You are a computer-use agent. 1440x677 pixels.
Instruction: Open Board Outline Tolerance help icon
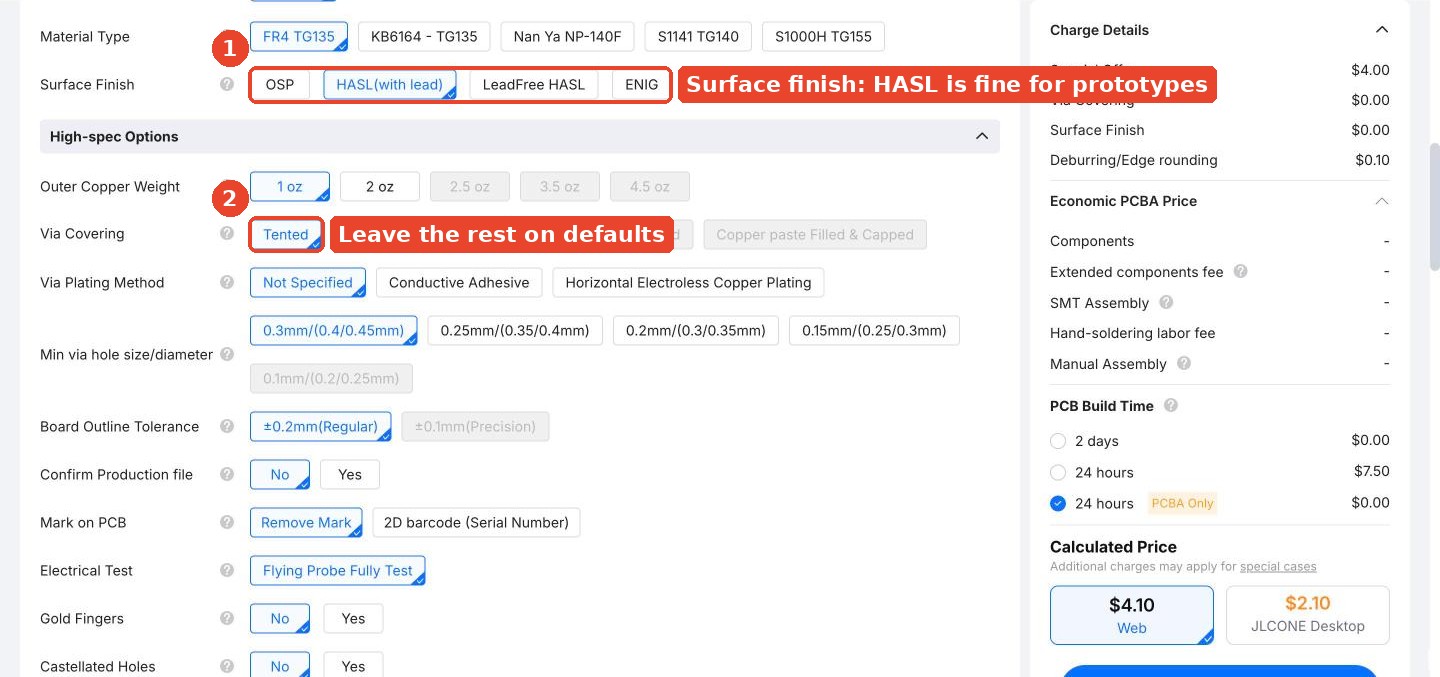227,426
